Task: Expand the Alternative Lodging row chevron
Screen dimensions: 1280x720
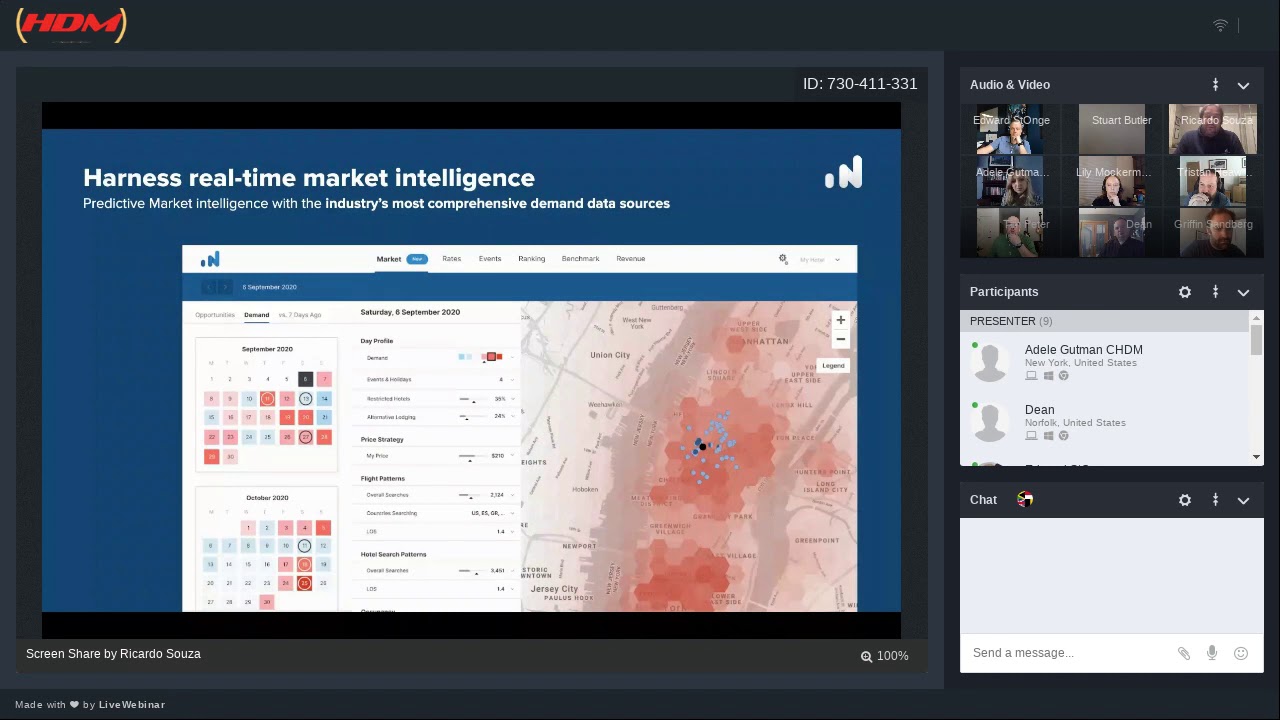Action: point(514,417)
